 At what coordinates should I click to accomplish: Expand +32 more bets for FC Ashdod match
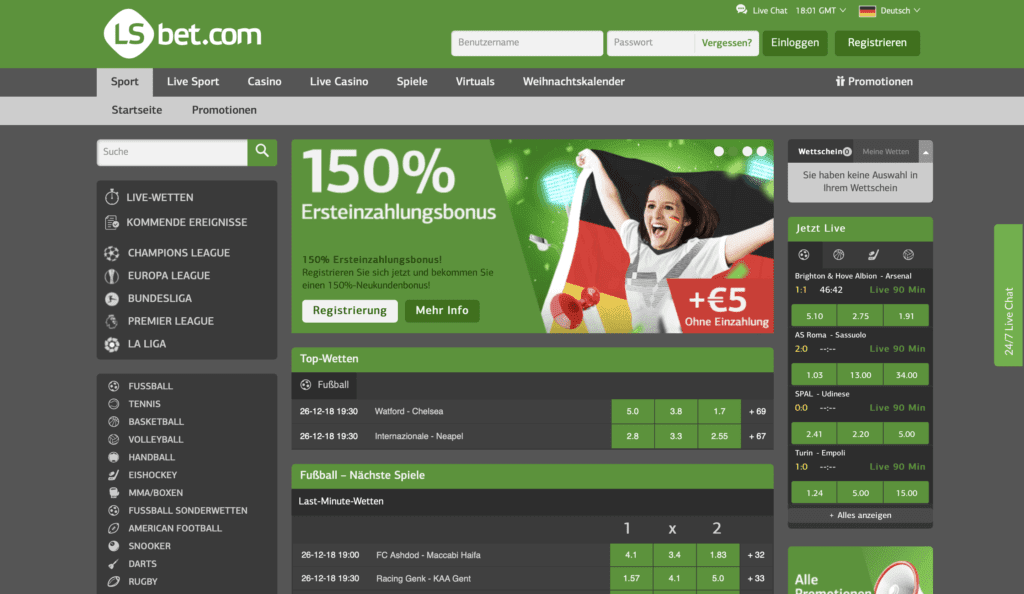click(756, 555)
